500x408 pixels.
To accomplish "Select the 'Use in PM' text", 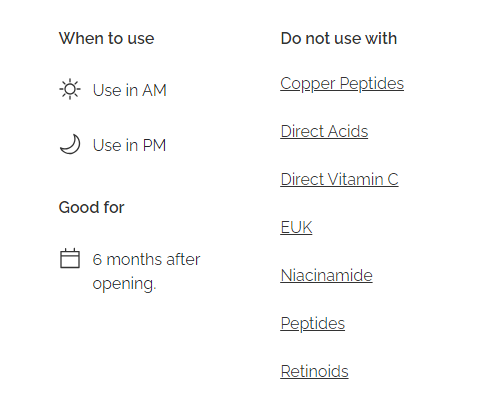I will (129, 145).
